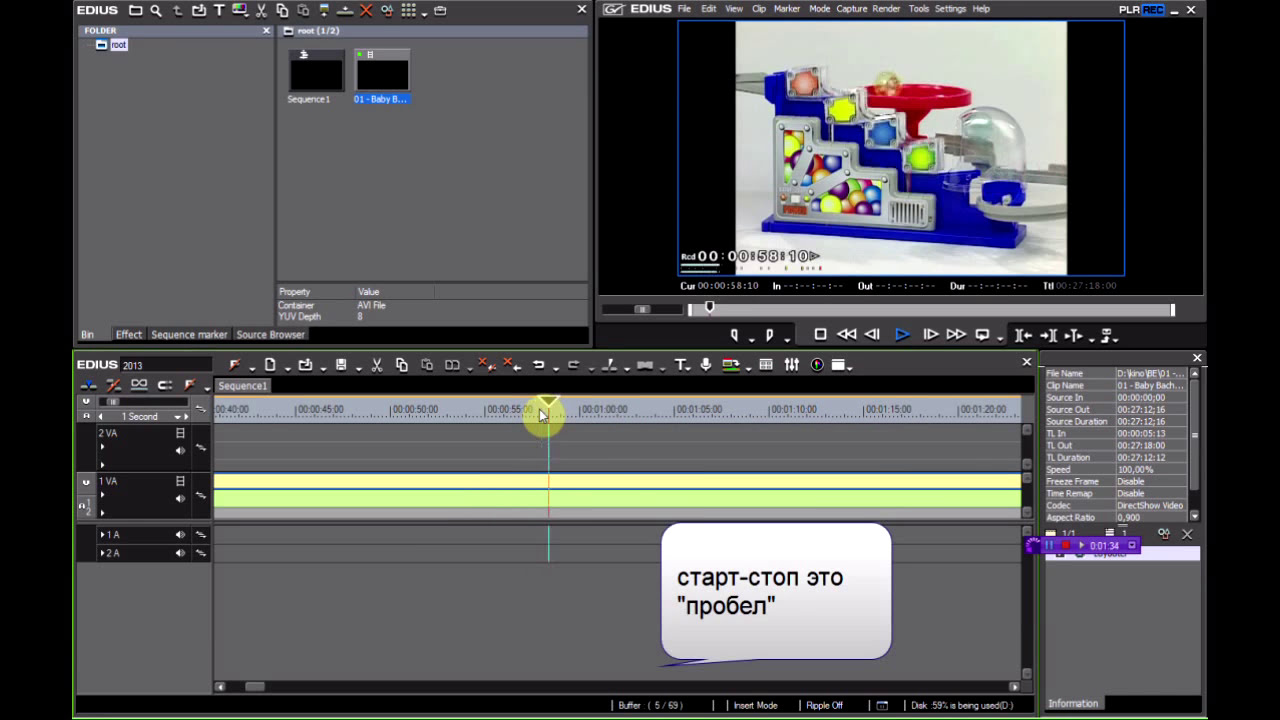Toggle sync lock on 2 A track
This screenshot has height=720, width=1280.
coord(200,553)
